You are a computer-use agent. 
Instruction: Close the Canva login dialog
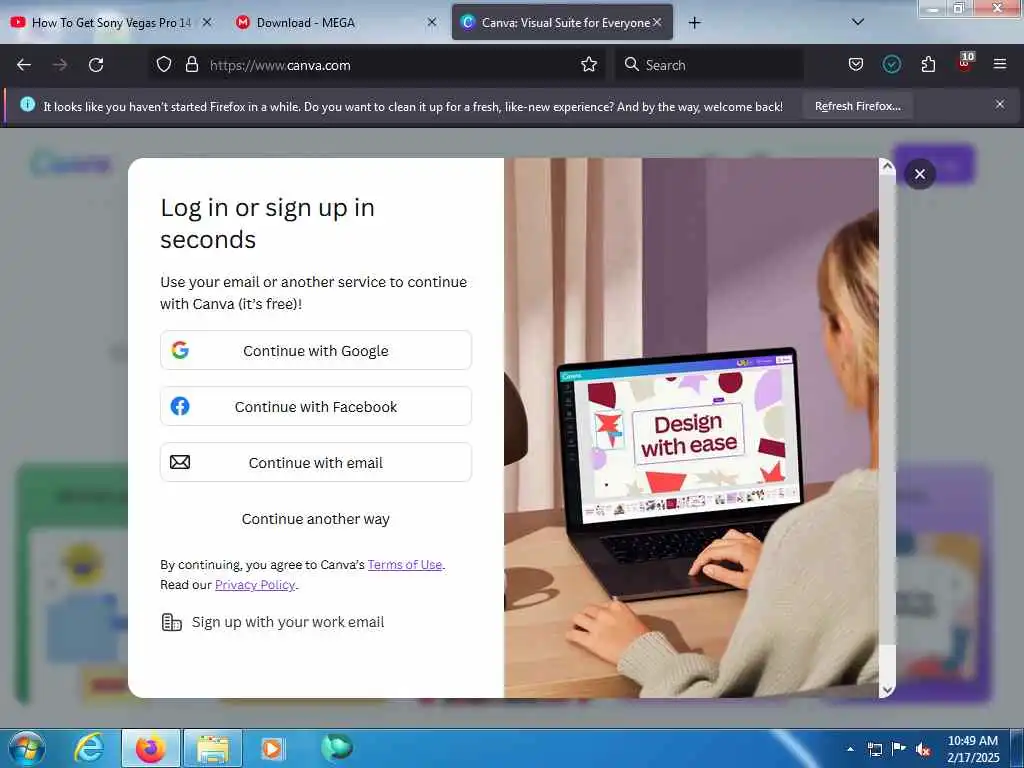point(920,174)
